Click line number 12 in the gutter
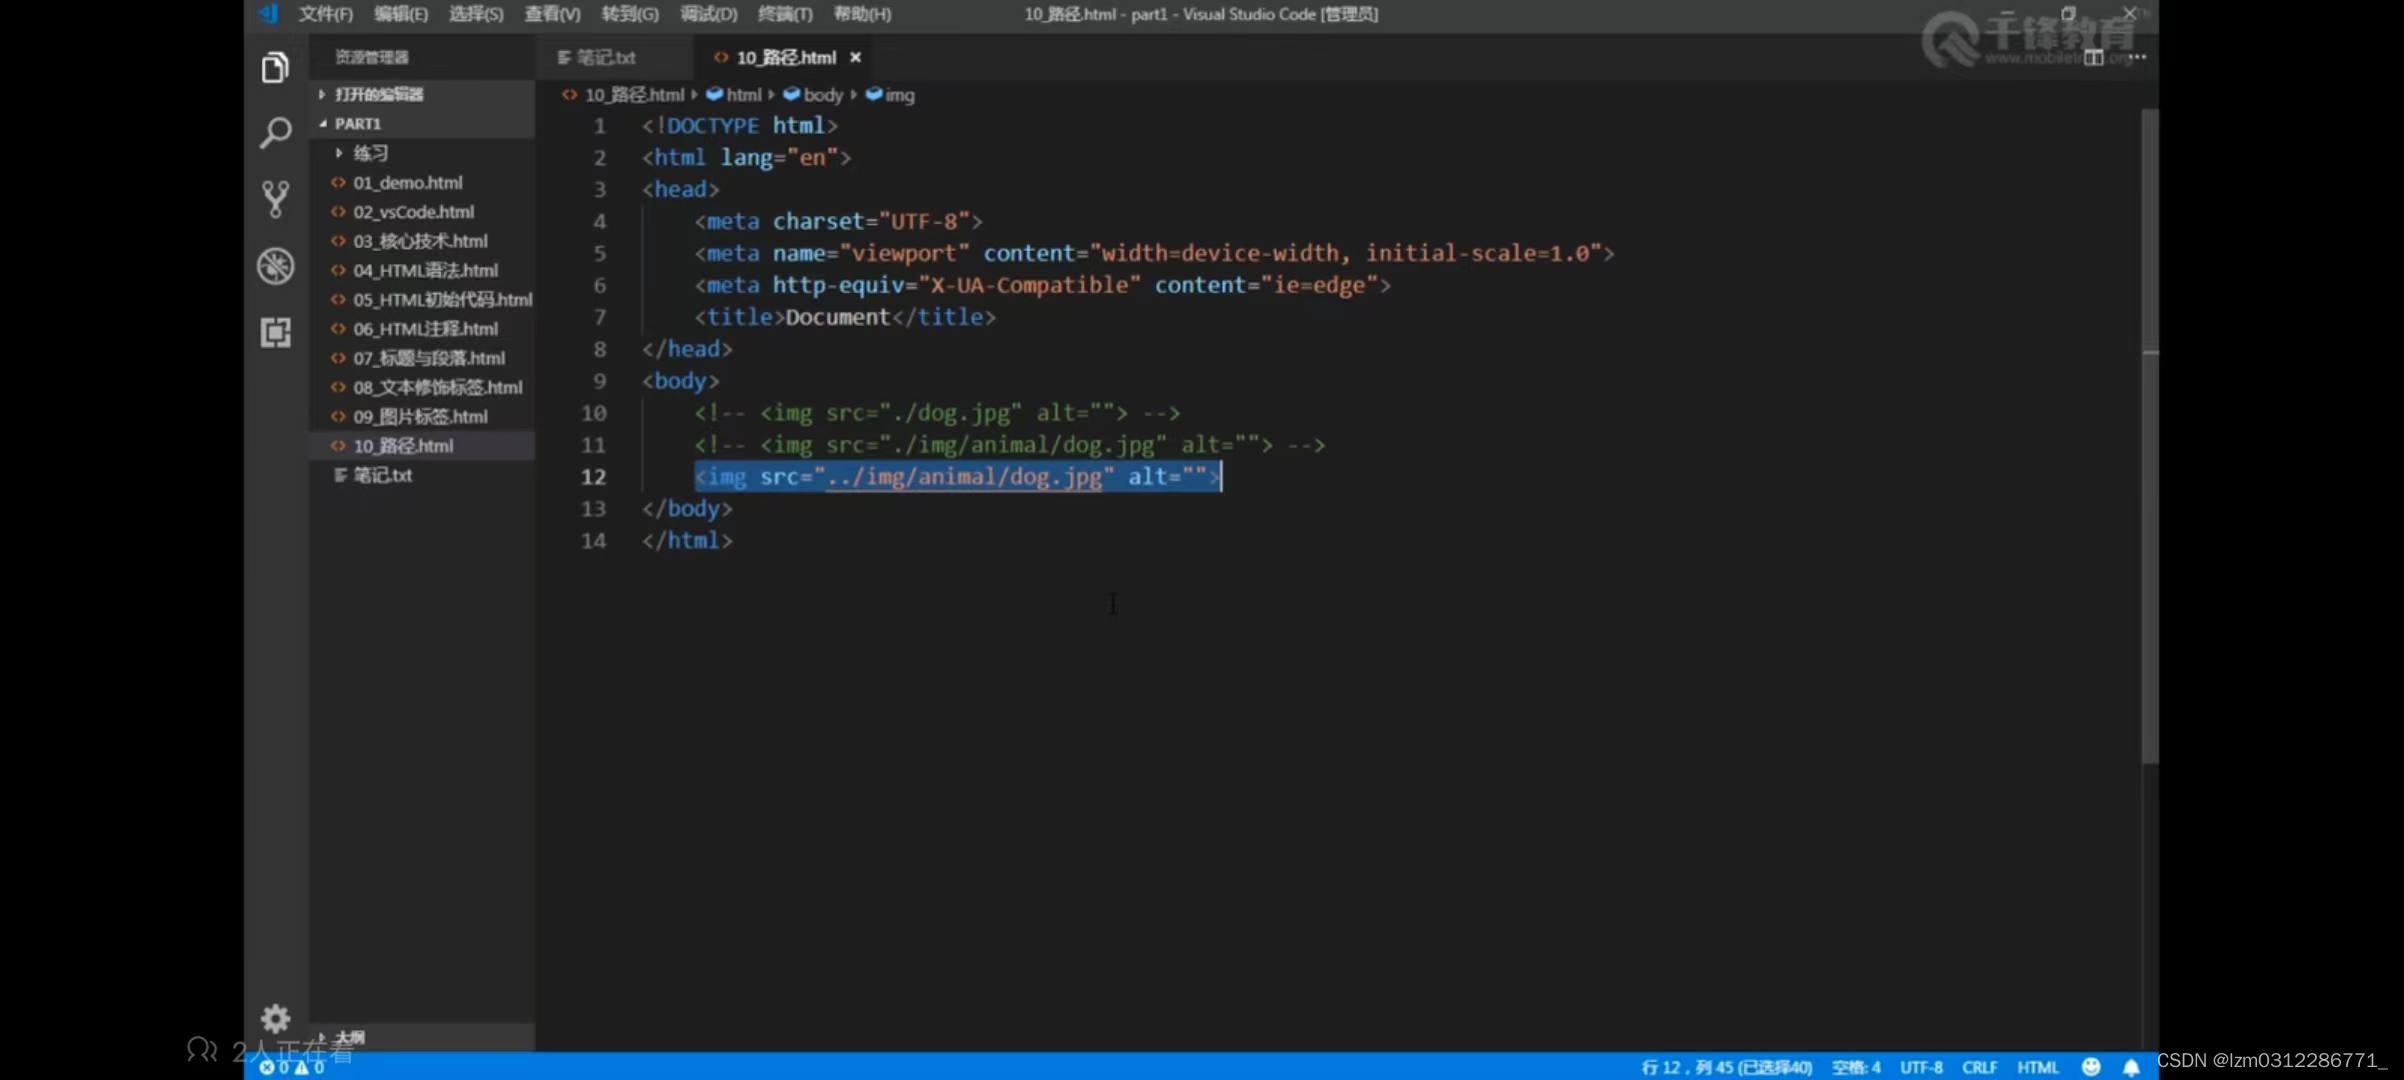This screenshot has width=2404, height=1080. point(593,477)
